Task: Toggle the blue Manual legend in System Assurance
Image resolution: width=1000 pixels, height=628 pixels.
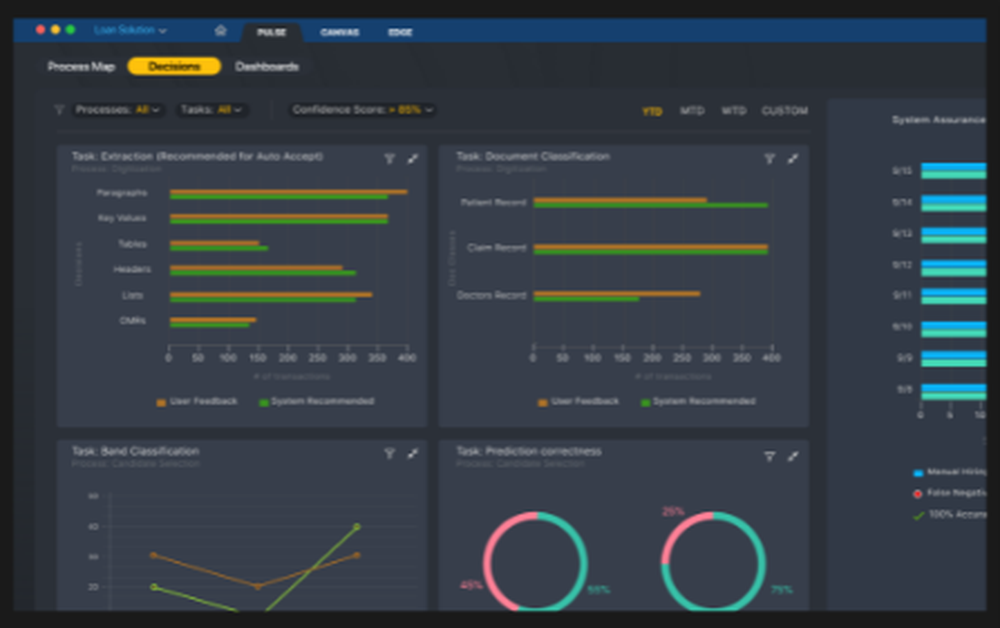Action: pyautogui.click(x=950, y=472)
